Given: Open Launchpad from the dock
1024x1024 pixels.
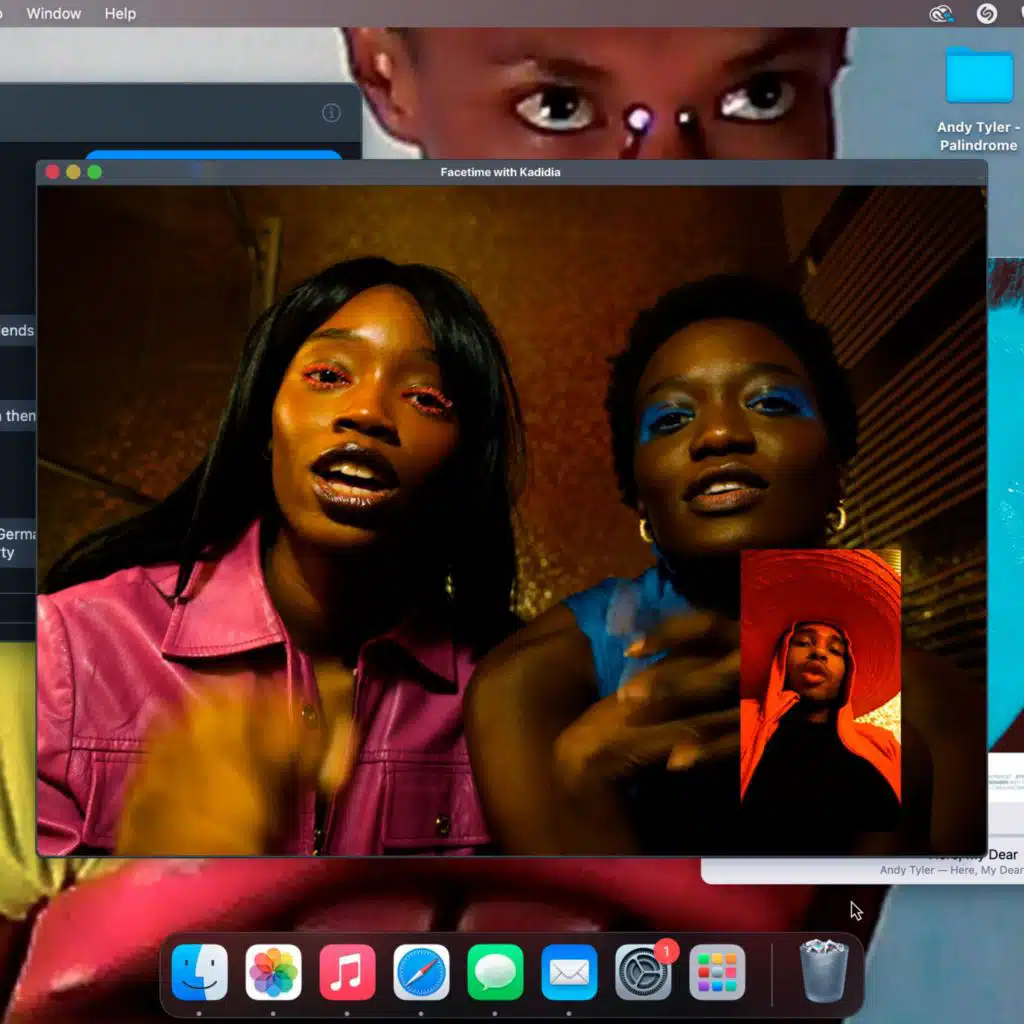Looking at the screenshot, I should (717, 971).
